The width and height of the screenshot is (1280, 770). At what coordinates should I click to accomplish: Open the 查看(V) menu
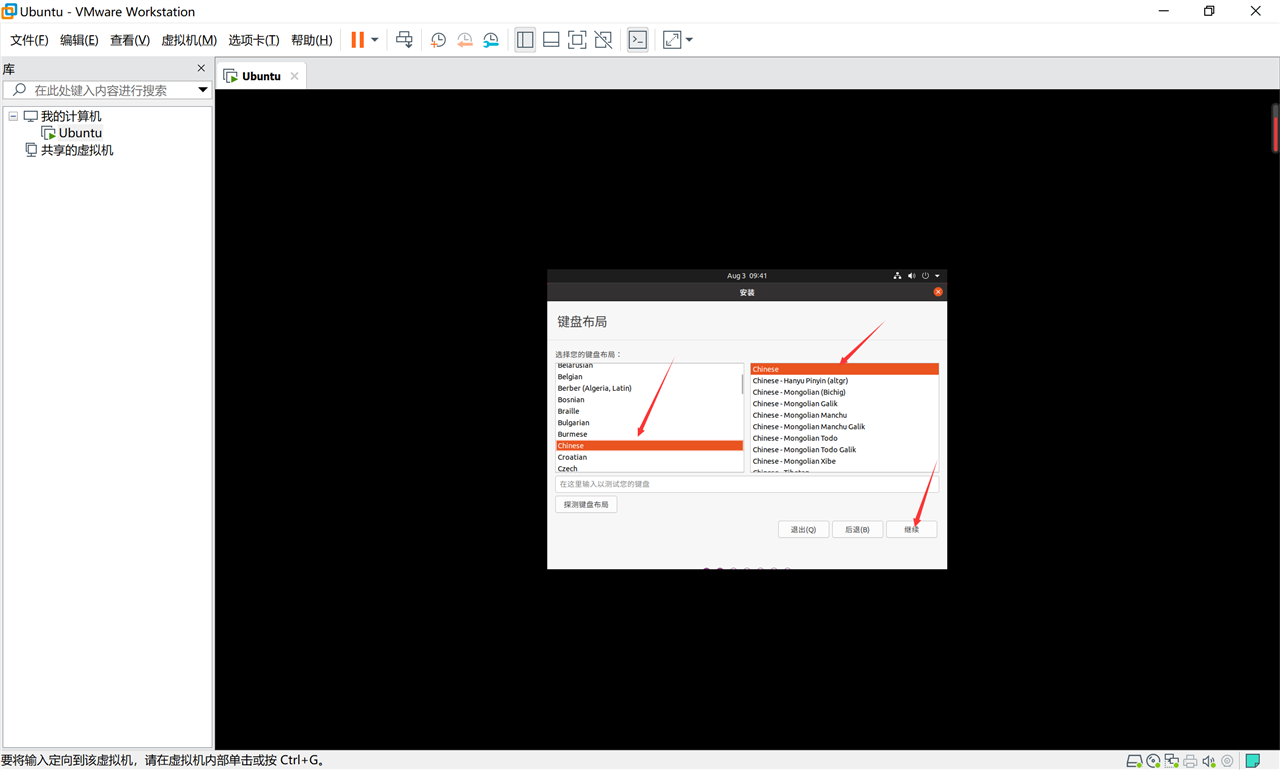click(x=130, y=40)
